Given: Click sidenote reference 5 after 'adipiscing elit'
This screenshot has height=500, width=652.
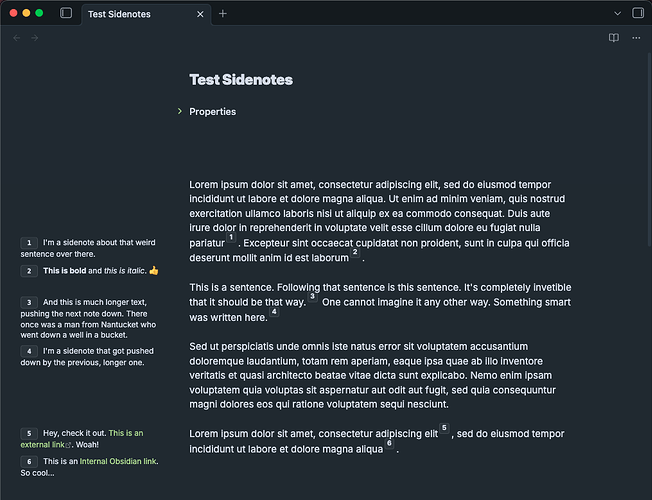Looking at the screenshot, I should (x=444, y=429).
